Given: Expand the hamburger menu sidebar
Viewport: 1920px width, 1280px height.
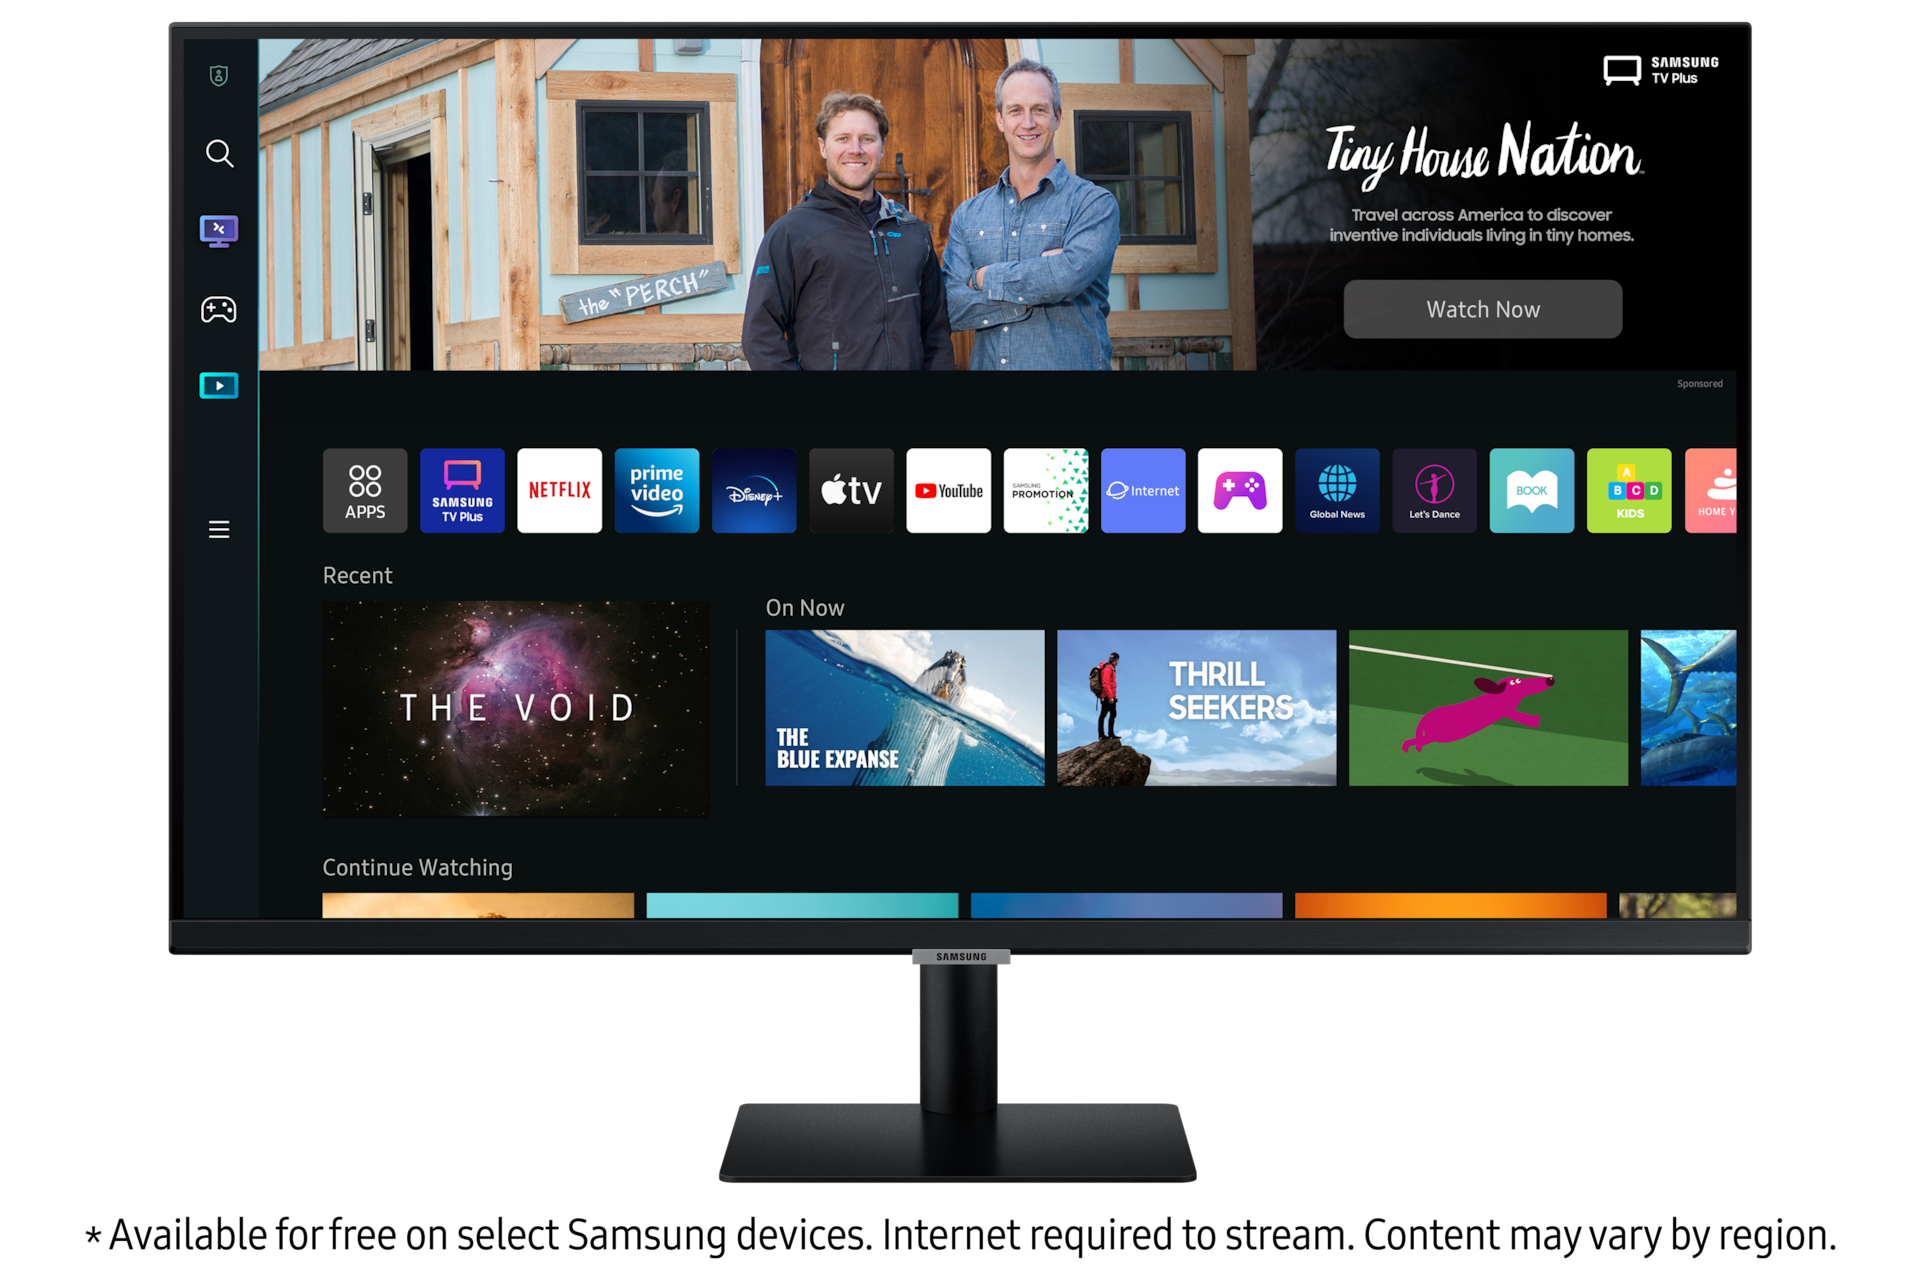Looking at the screenshot, I should [219, 529].
